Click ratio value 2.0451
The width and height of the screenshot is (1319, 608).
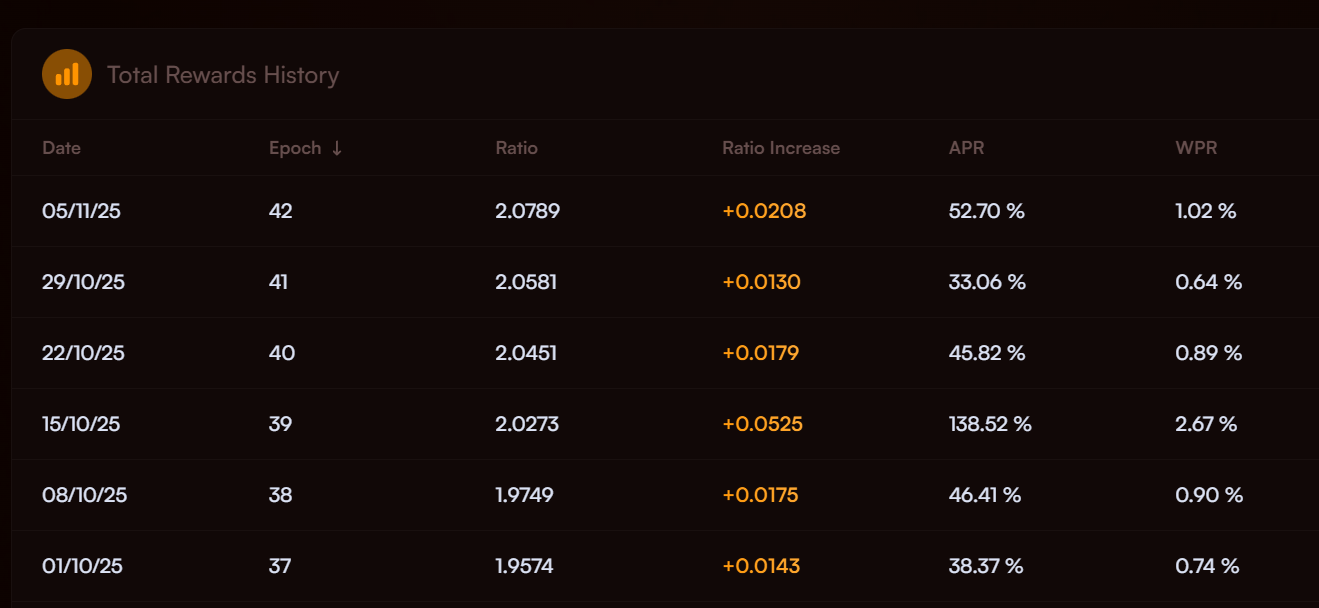point(526,353)
